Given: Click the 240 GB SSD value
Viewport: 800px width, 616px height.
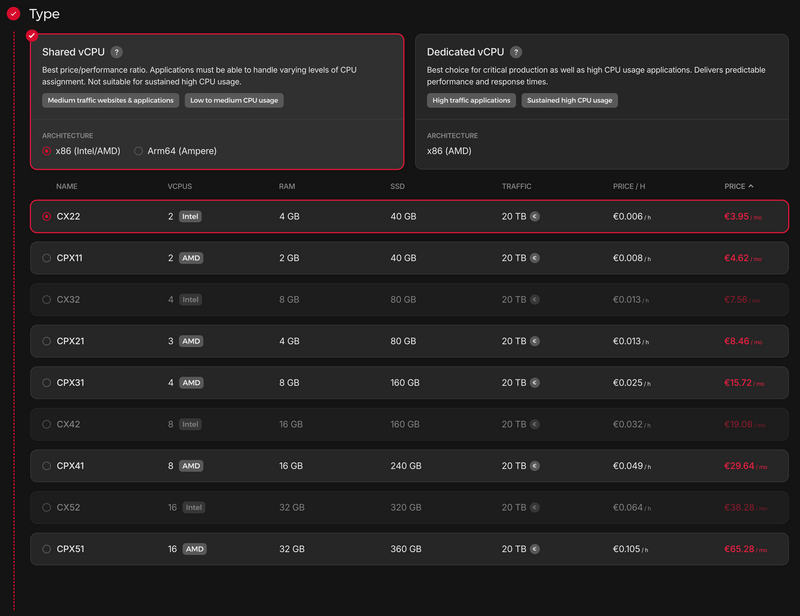Looking at the screenshot, I should click(x=406, y=466).
